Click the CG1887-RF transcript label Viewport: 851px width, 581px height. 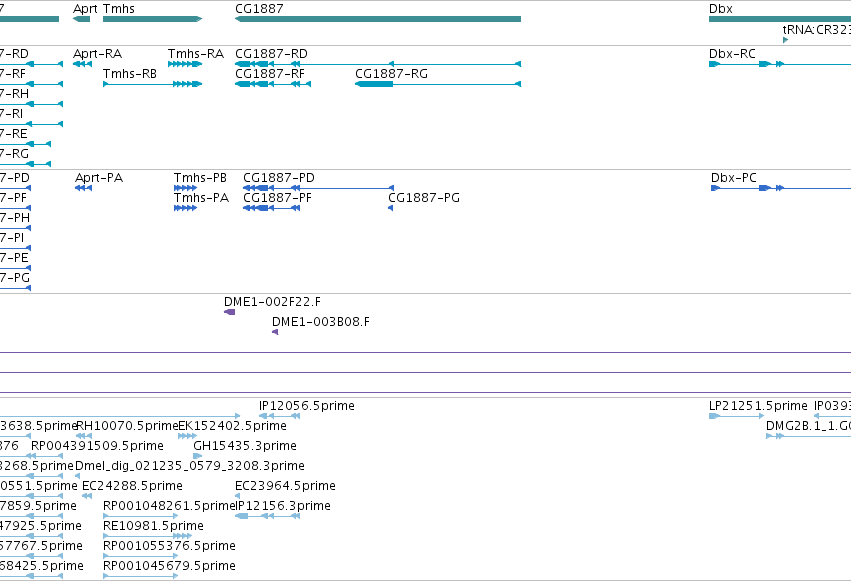(x=270, y=74)
